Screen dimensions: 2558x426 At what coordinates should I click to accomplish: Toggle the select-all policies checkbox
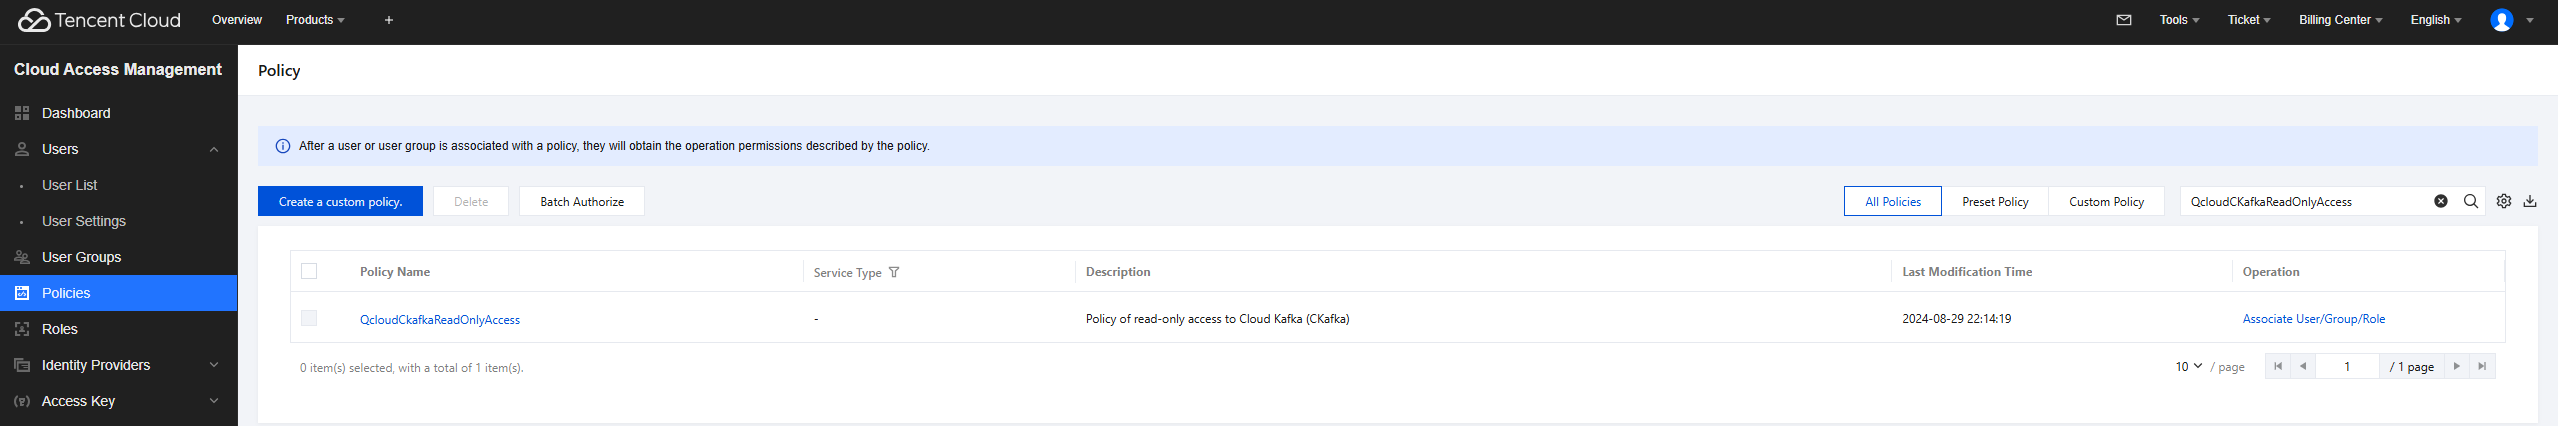(x=309, y=271)
